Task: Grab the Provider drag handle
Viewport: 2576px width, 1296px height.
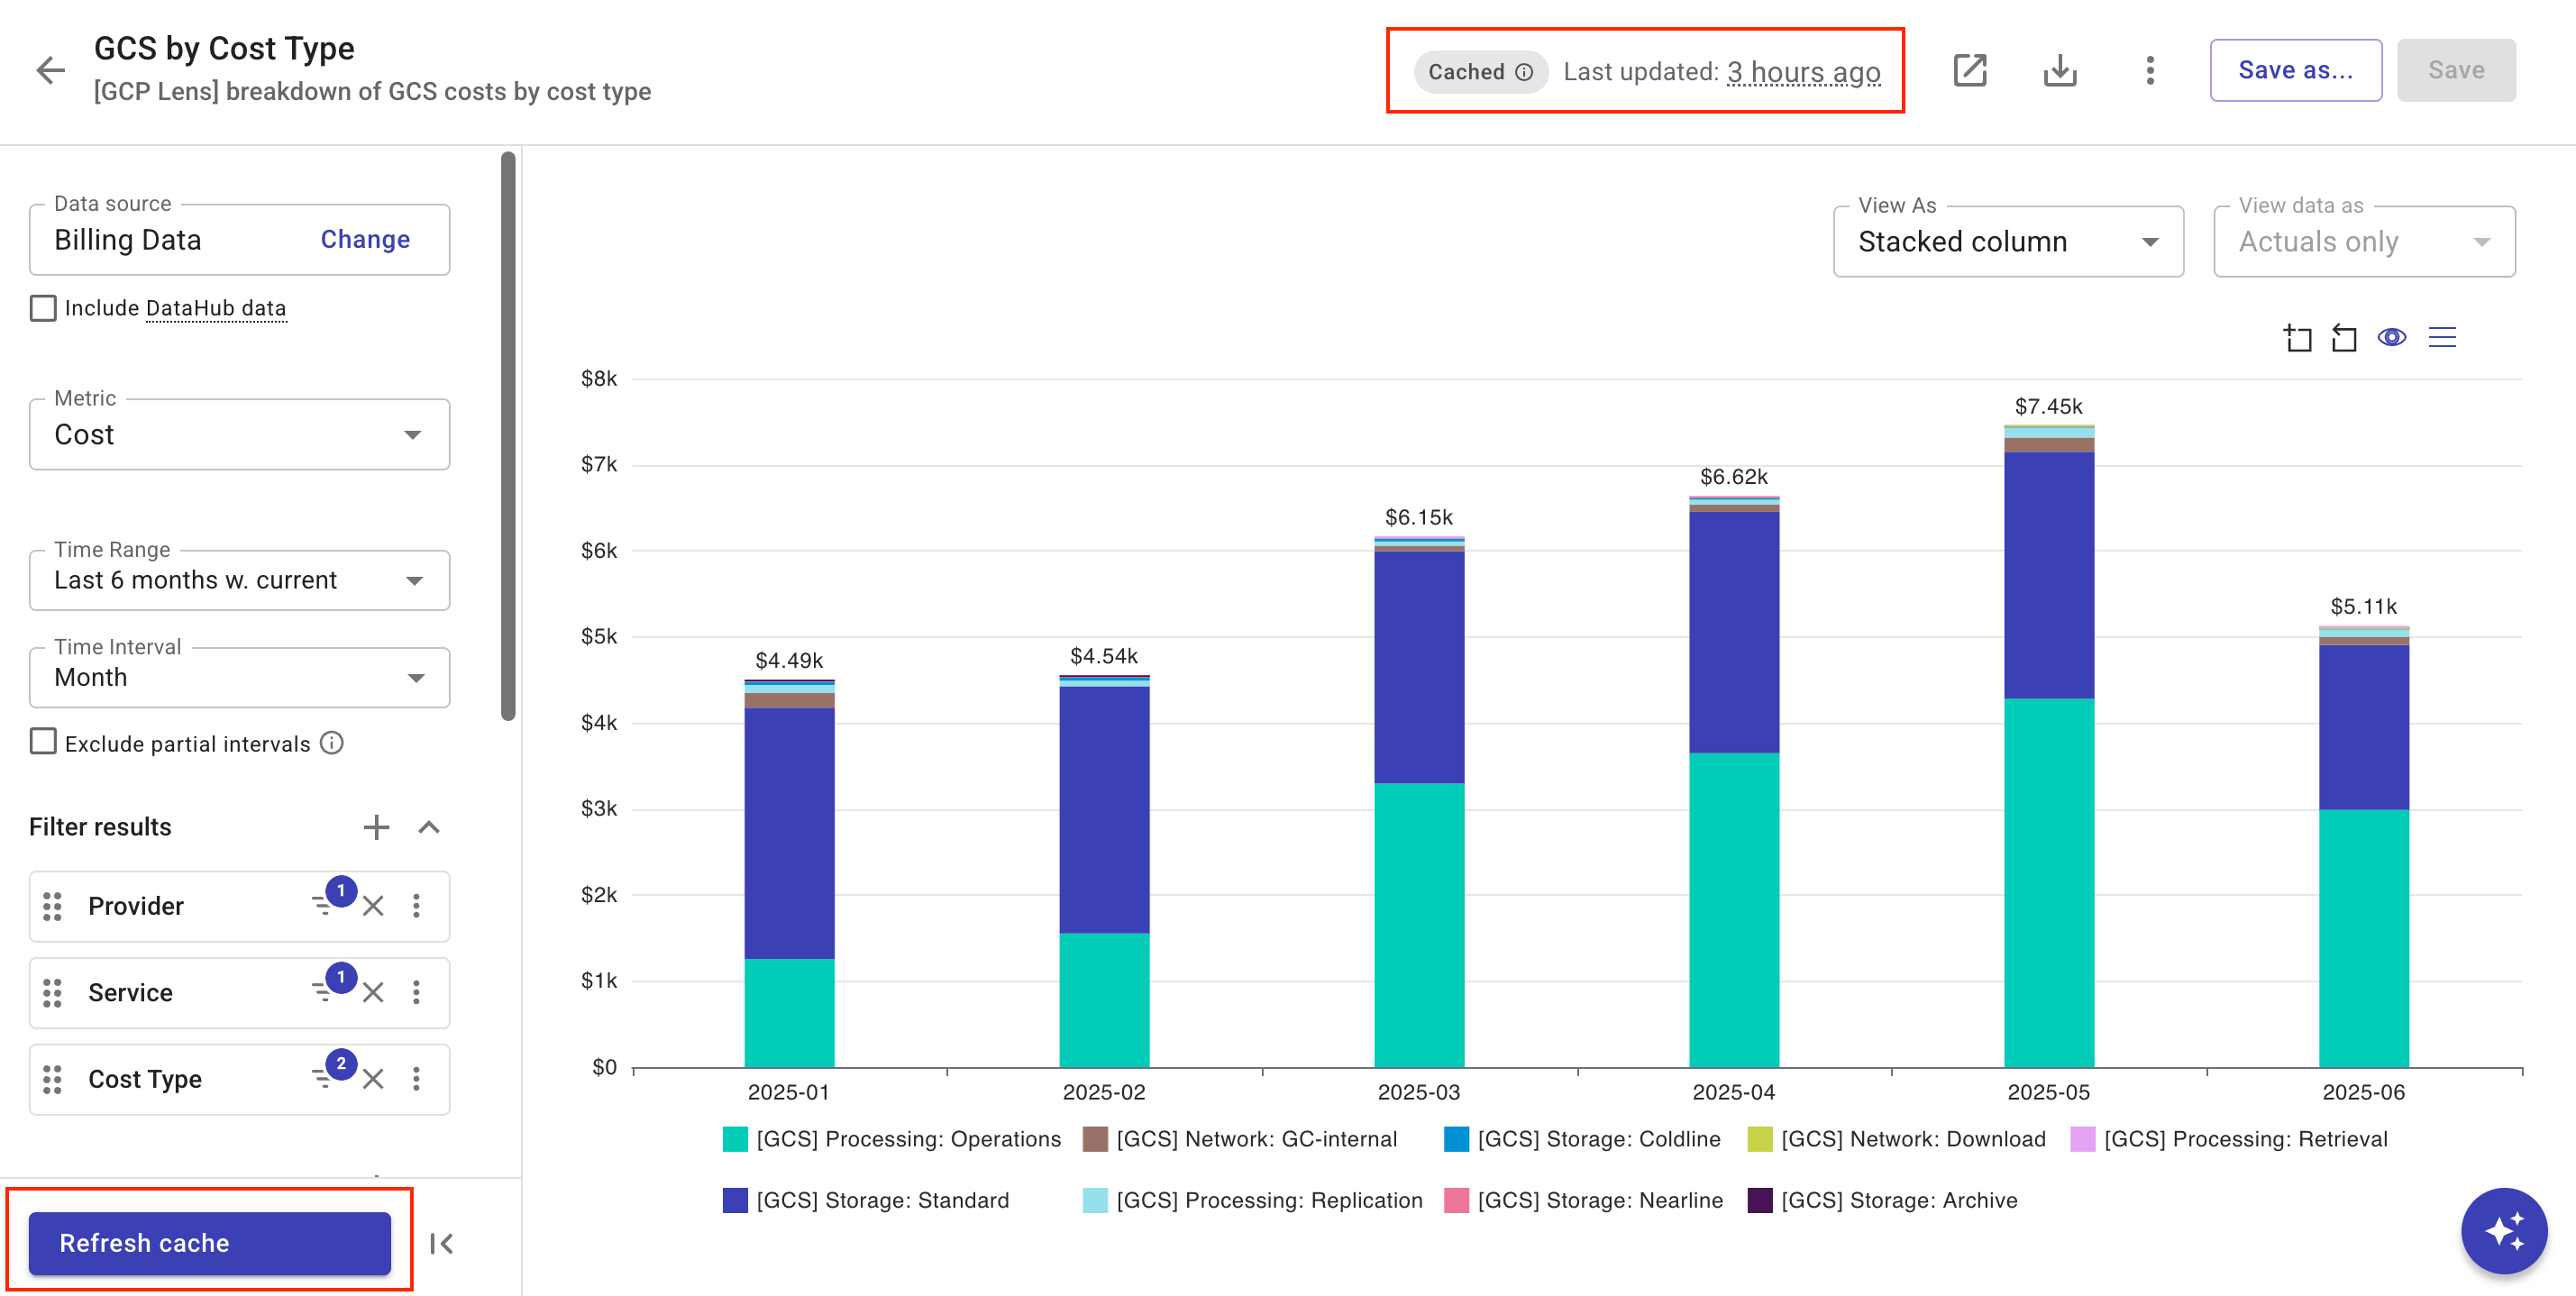Action: pos(52,906)
